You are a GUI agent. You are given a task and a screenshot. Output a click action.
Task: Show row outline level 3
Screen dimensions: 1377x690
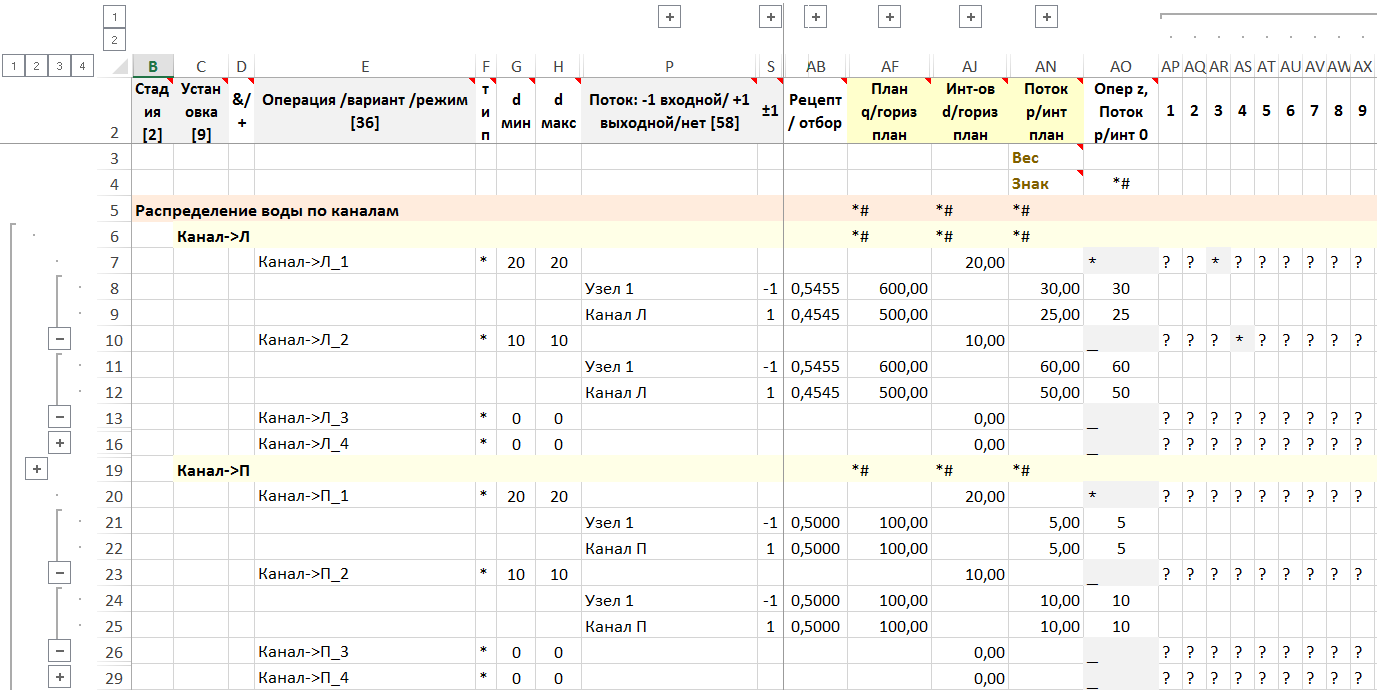pyautogui.click(x=59, y=66)
